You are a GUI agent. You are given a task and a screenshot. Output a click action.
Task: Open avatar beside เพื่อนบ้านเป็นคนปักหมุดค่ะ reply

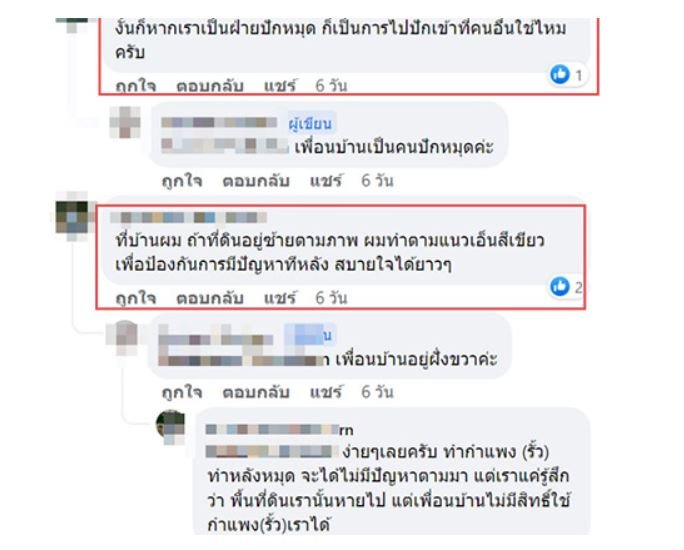click(125, 122)
